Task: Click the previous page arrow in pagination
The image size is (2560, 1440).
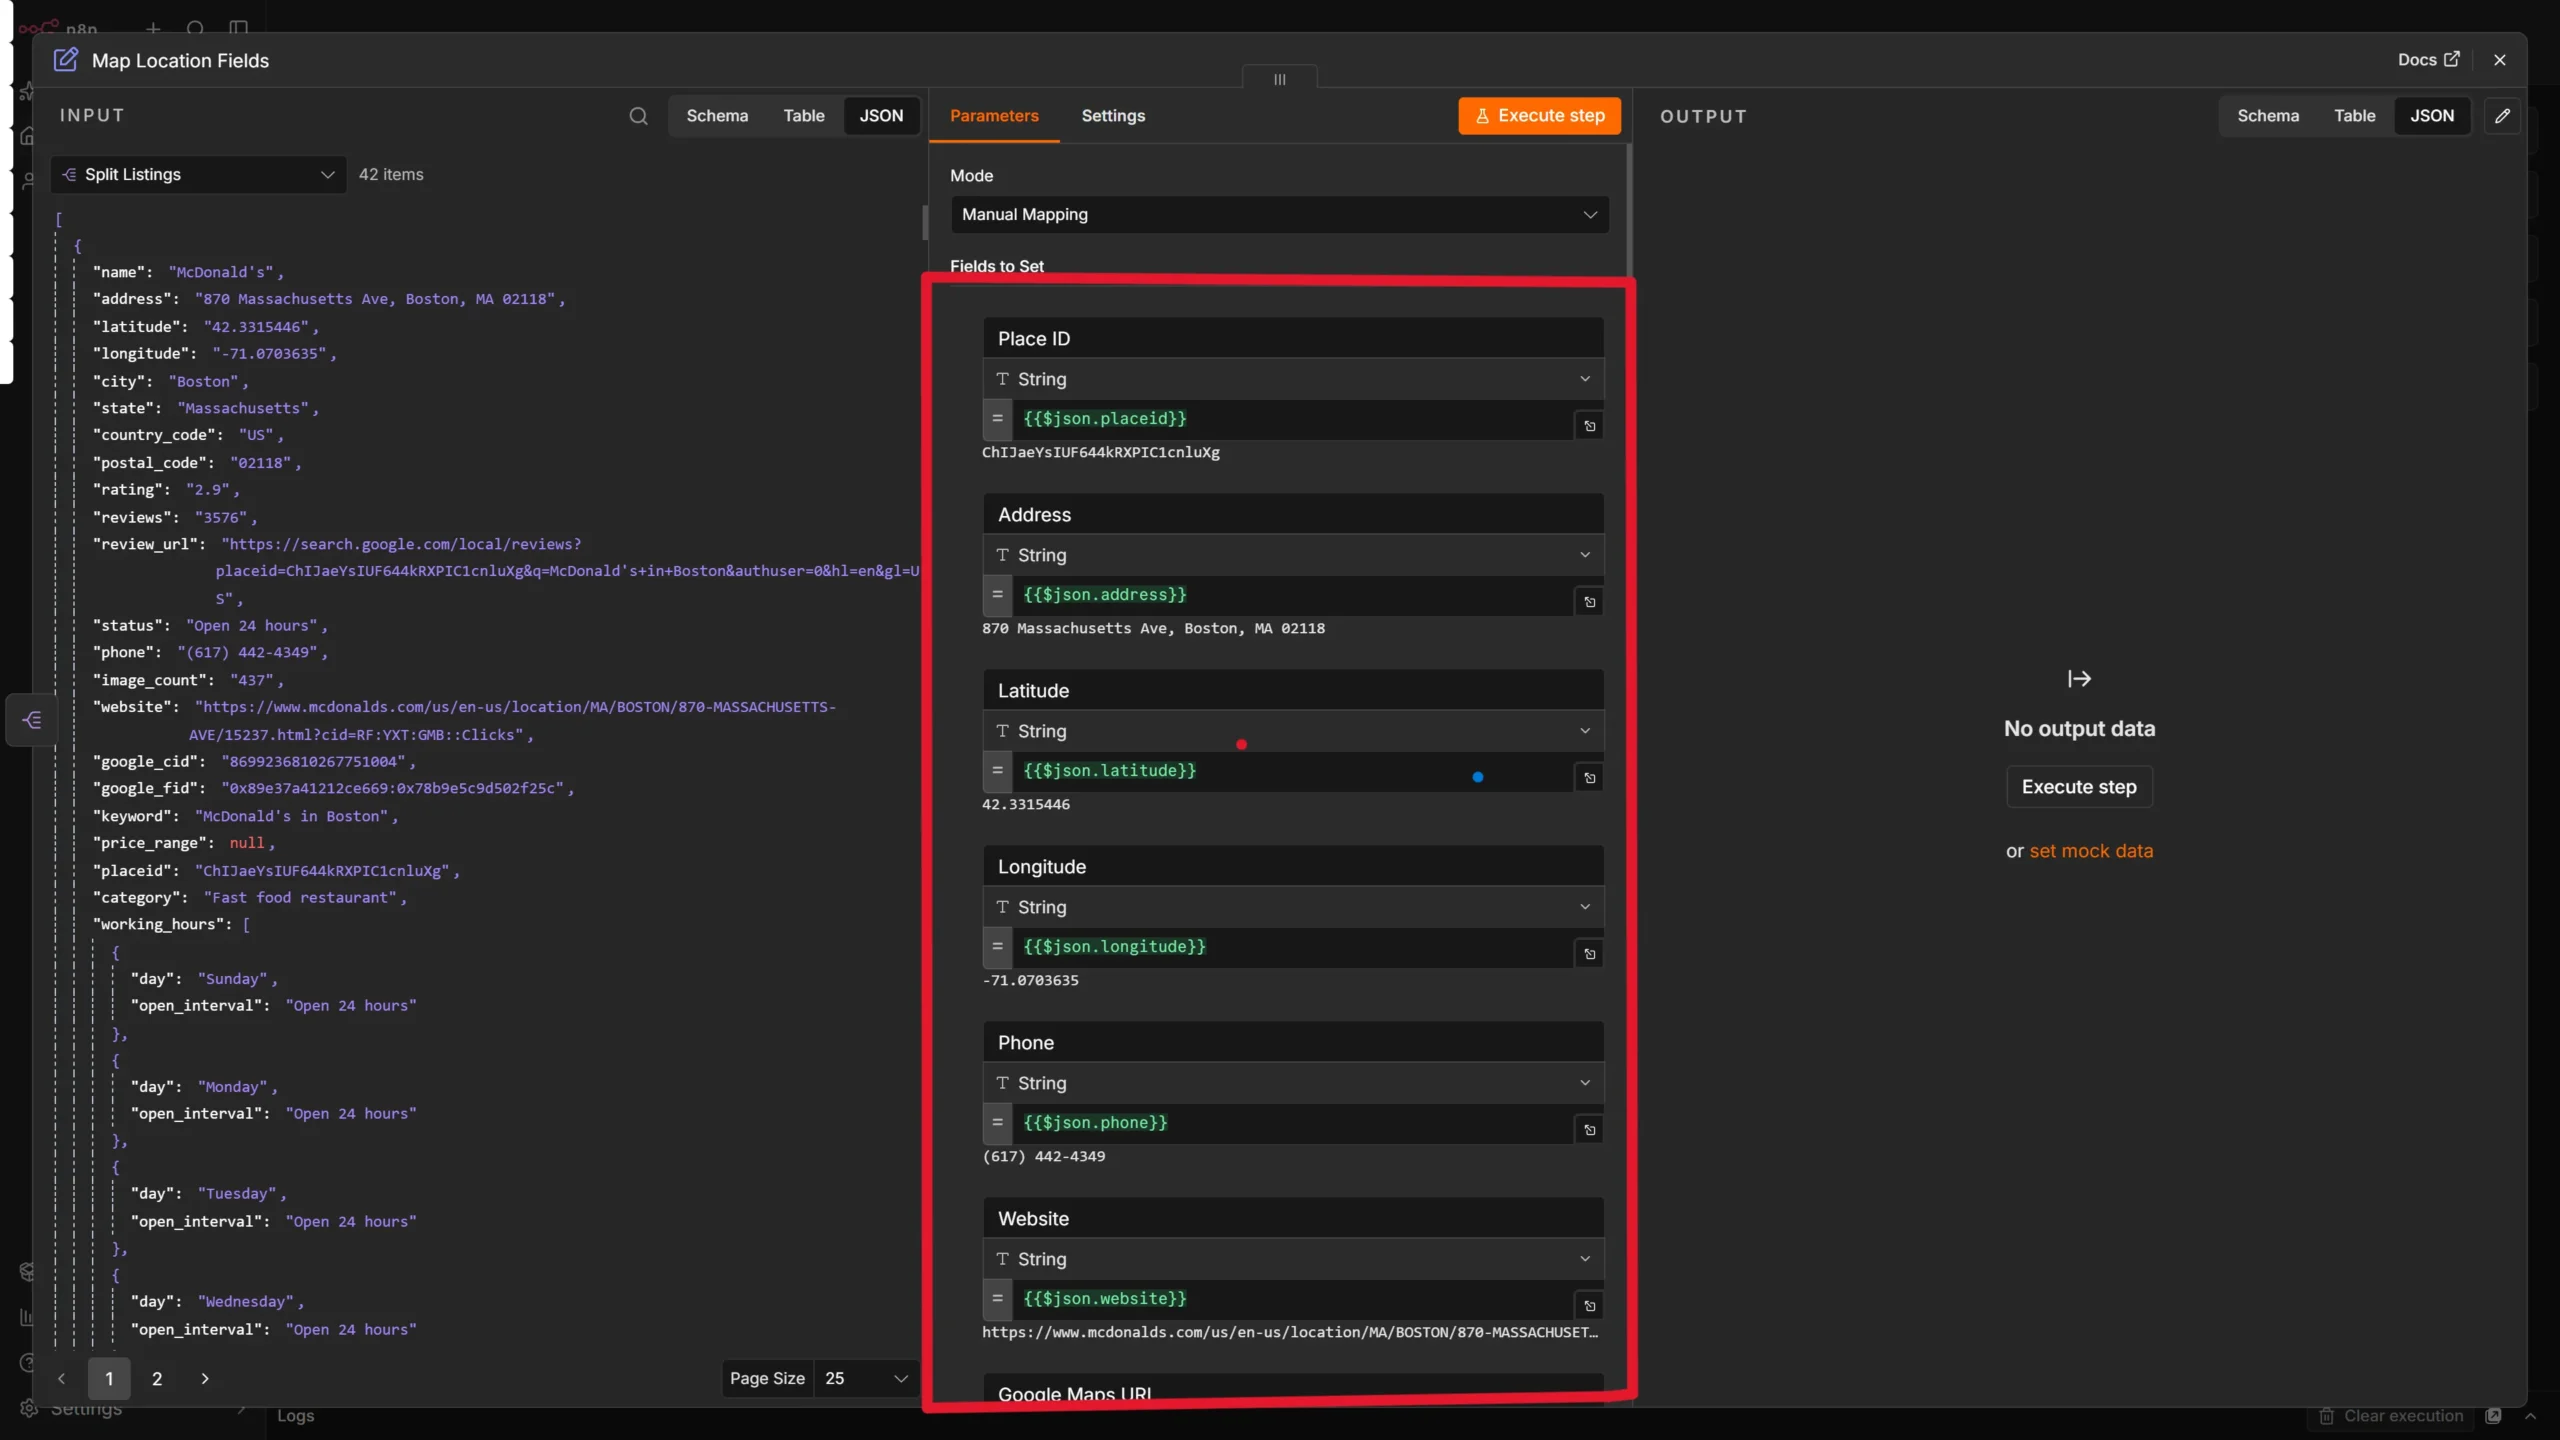Action: pos(62,1378)
